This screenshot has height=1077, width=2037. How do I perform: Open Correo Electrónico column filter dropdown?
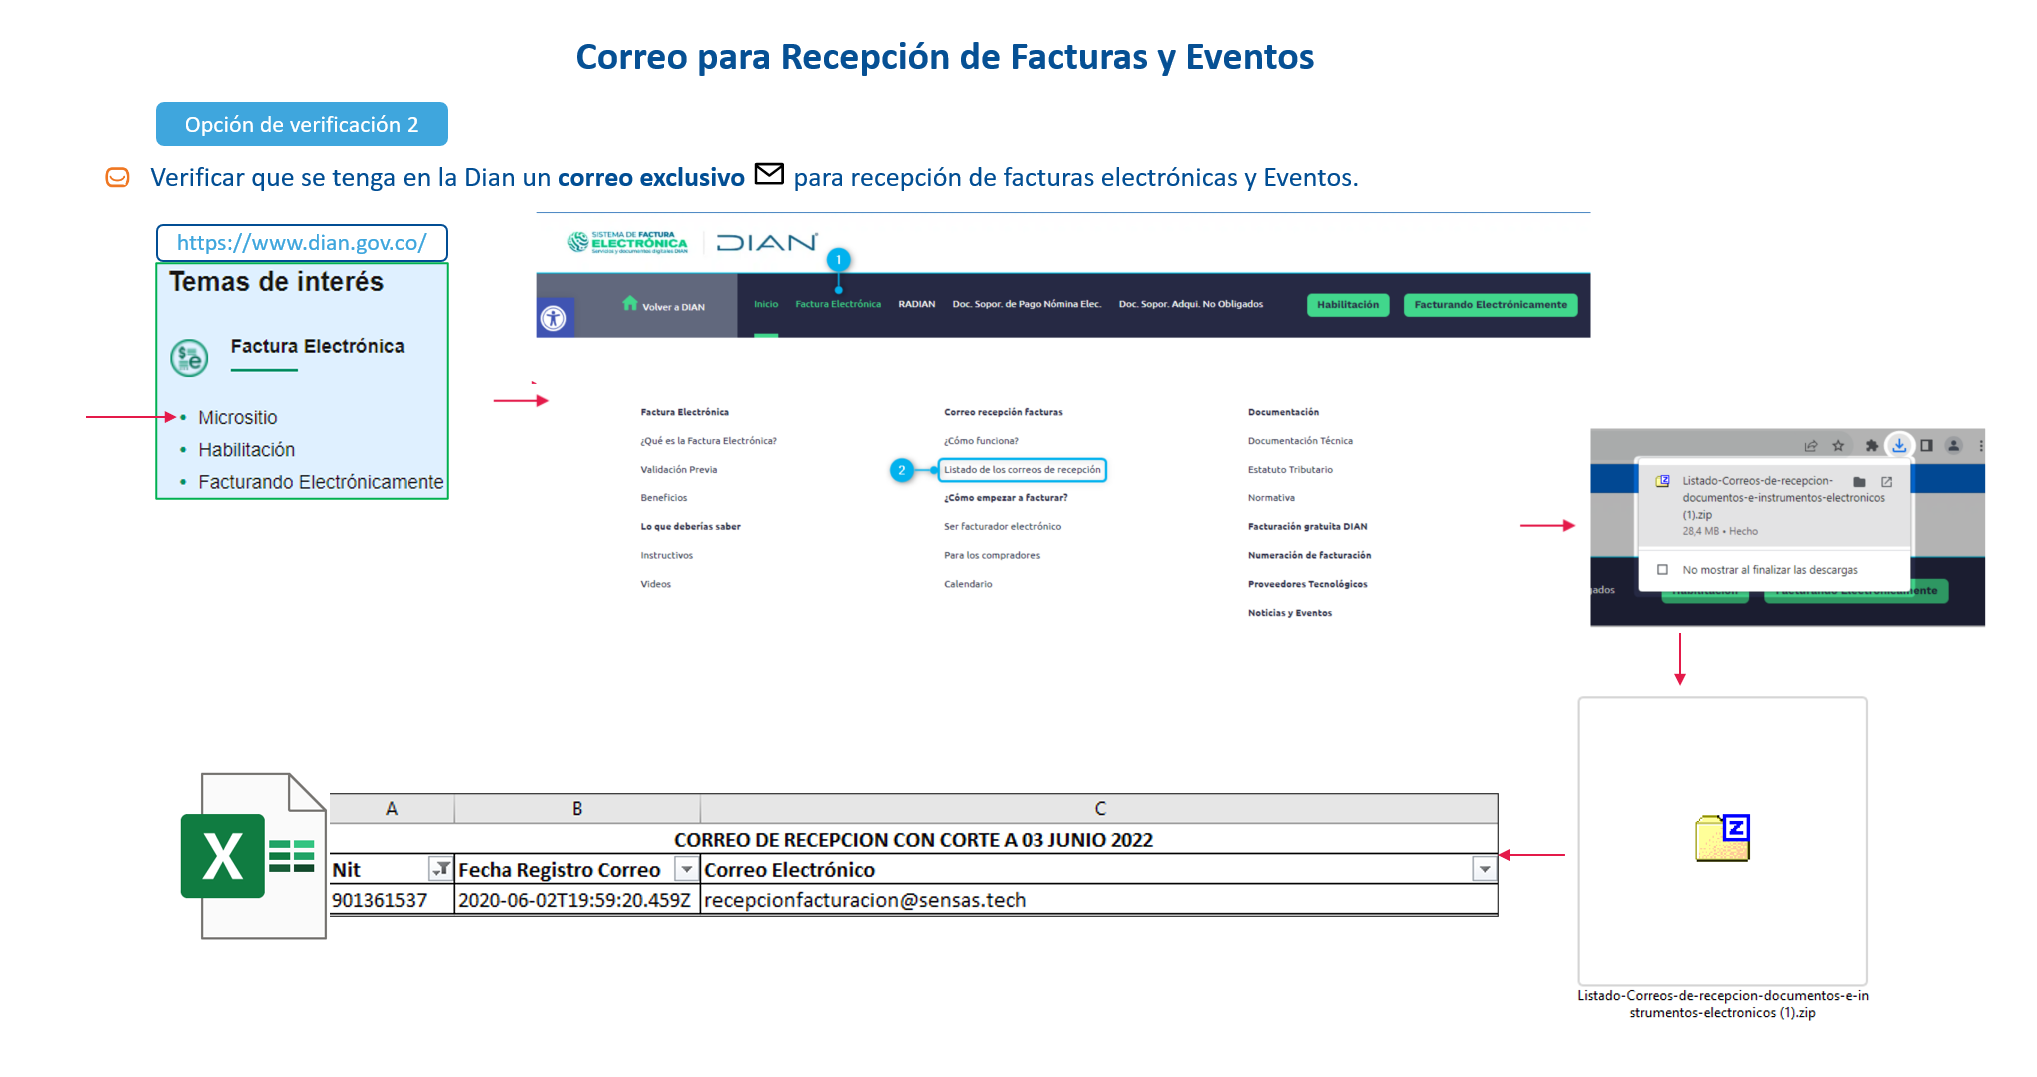click(x=1484, y=869)
